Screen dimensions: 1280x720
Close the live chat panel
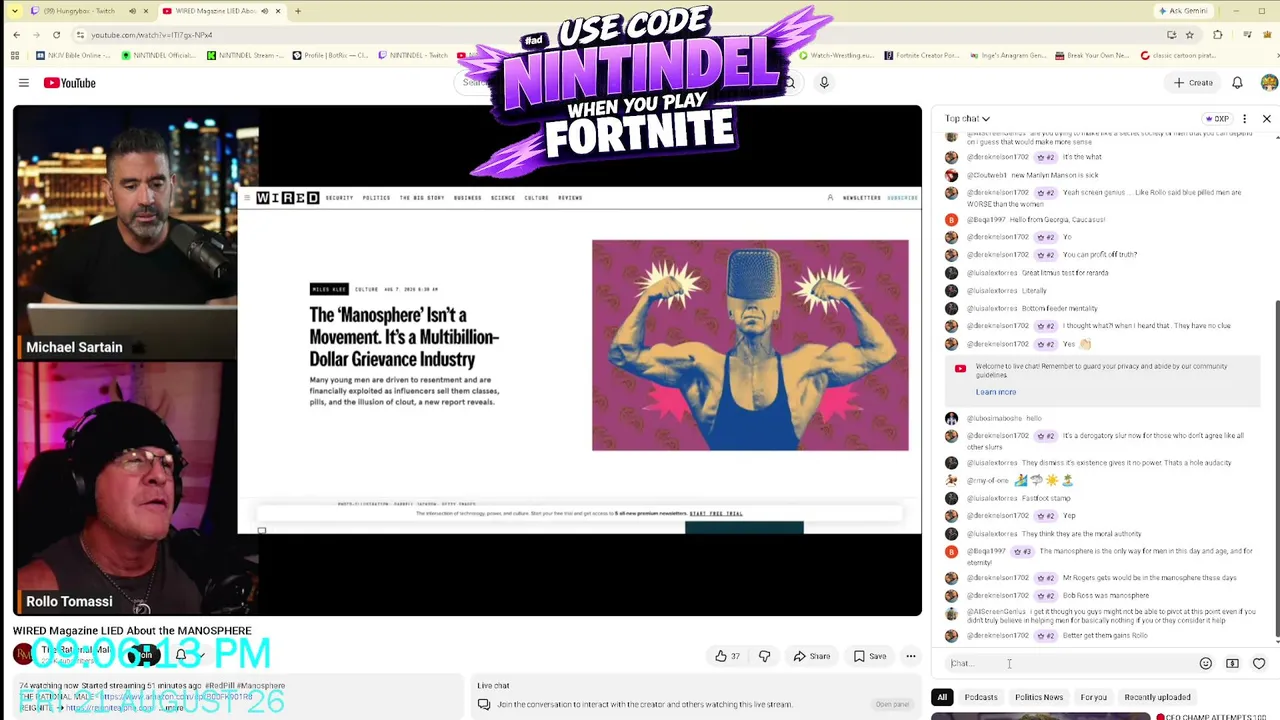click(1266, 119)
